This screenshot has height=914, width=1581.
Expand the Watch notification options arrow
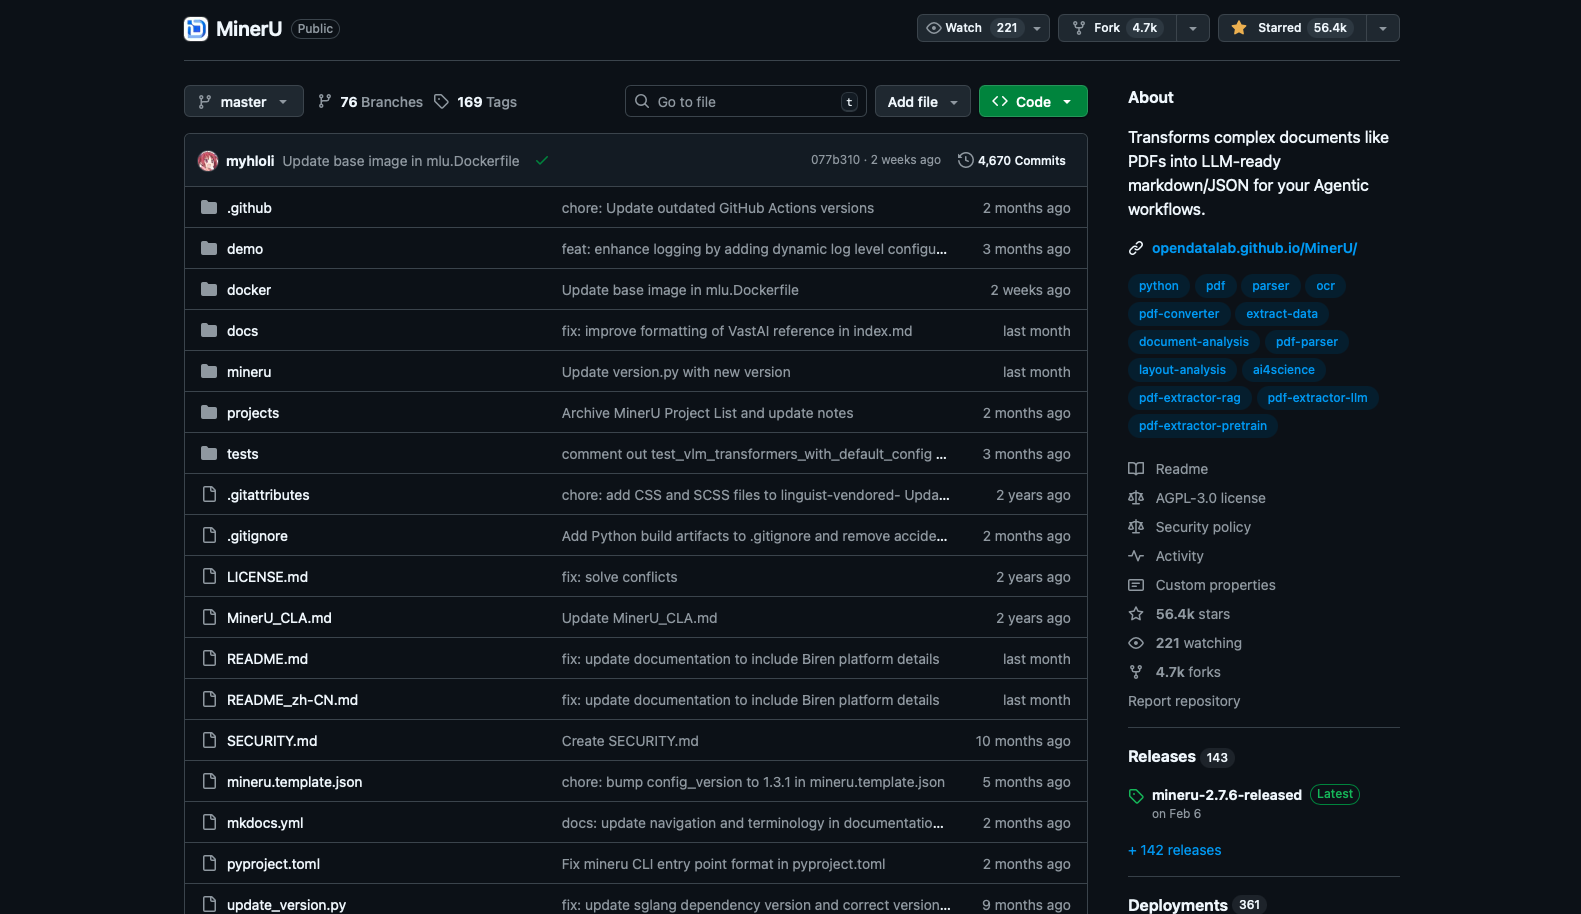1037,28
